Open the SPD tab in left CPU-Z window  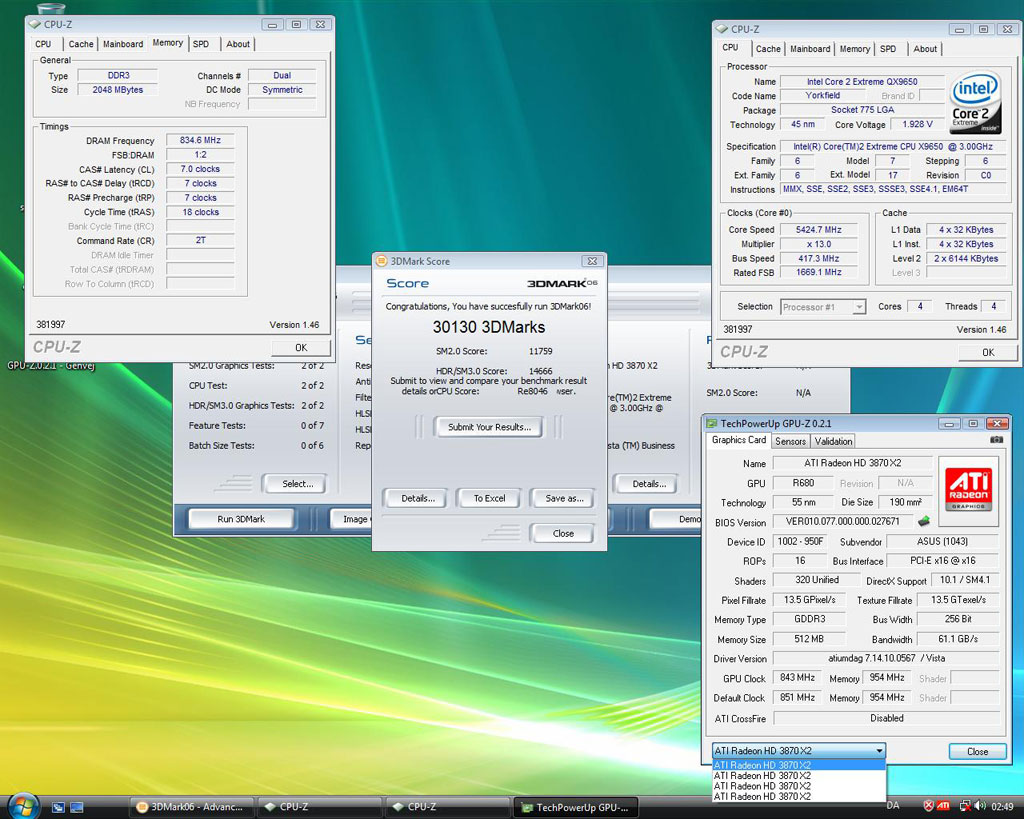[x=201, y=44]
